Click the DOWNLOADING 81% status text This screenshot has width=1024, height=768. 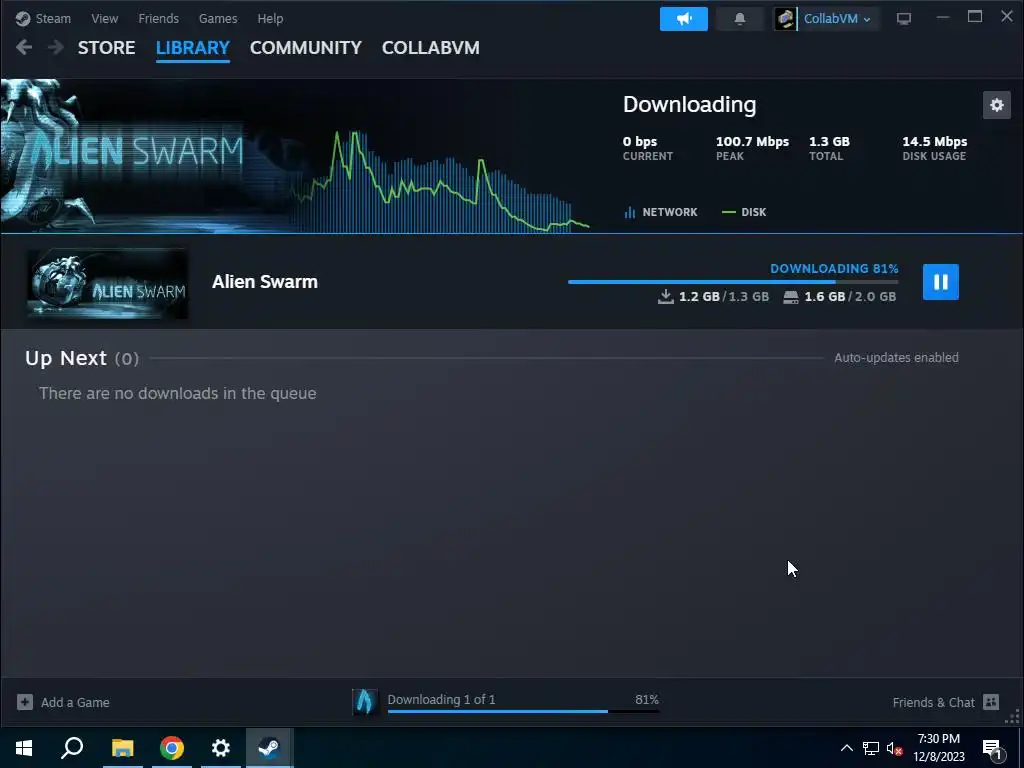(x=834, y=268)
